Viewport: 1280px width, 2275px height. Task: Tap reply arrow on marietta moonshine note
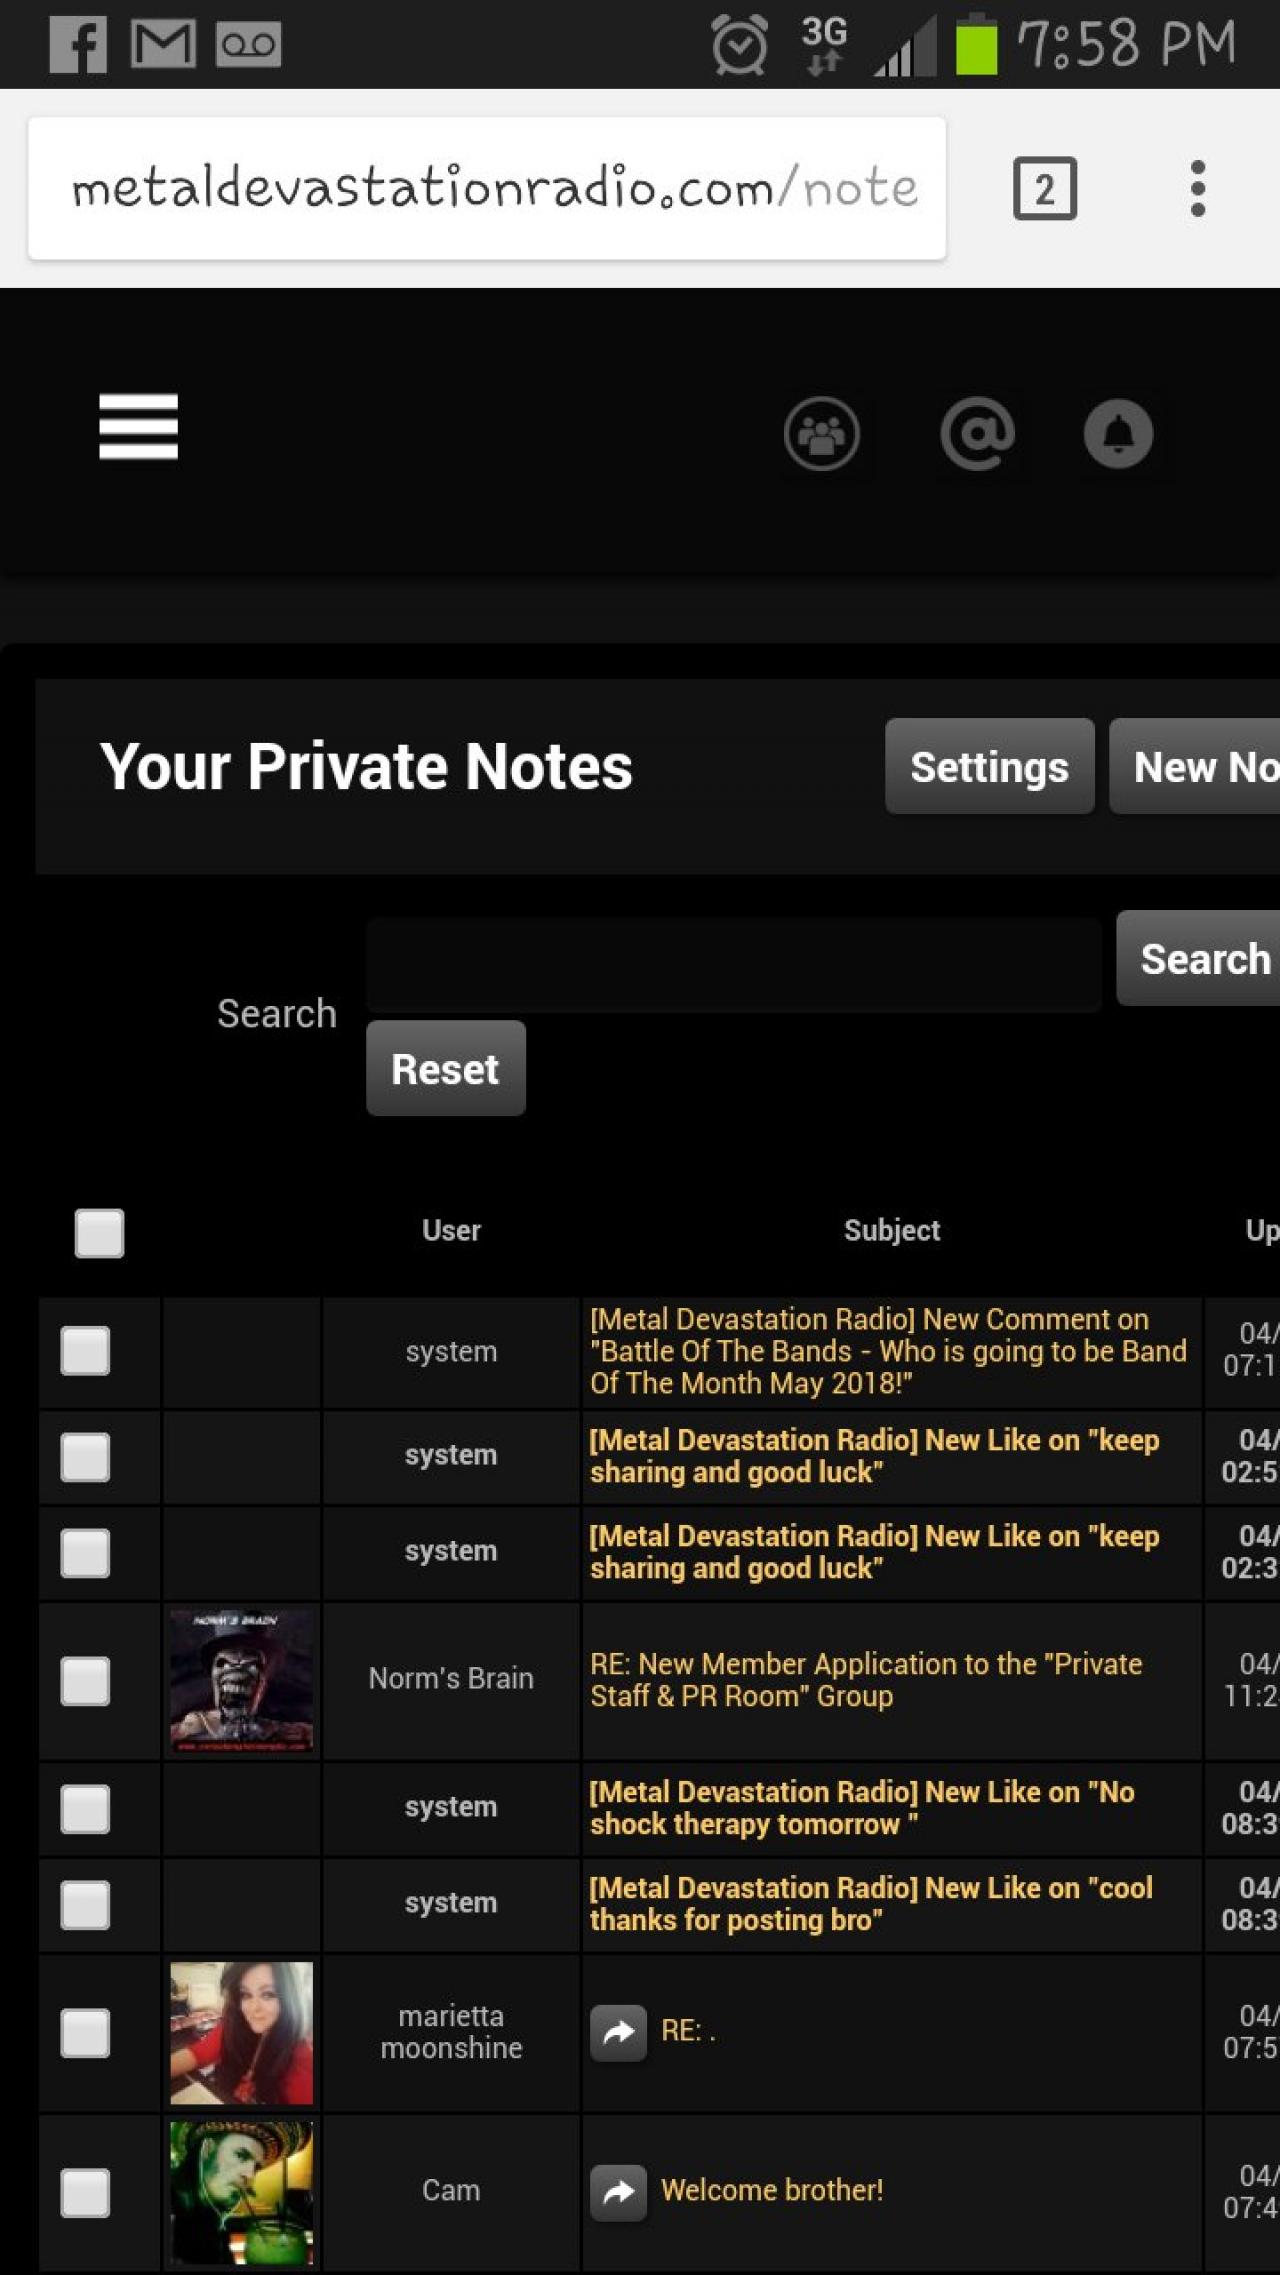coord(618,2031)
